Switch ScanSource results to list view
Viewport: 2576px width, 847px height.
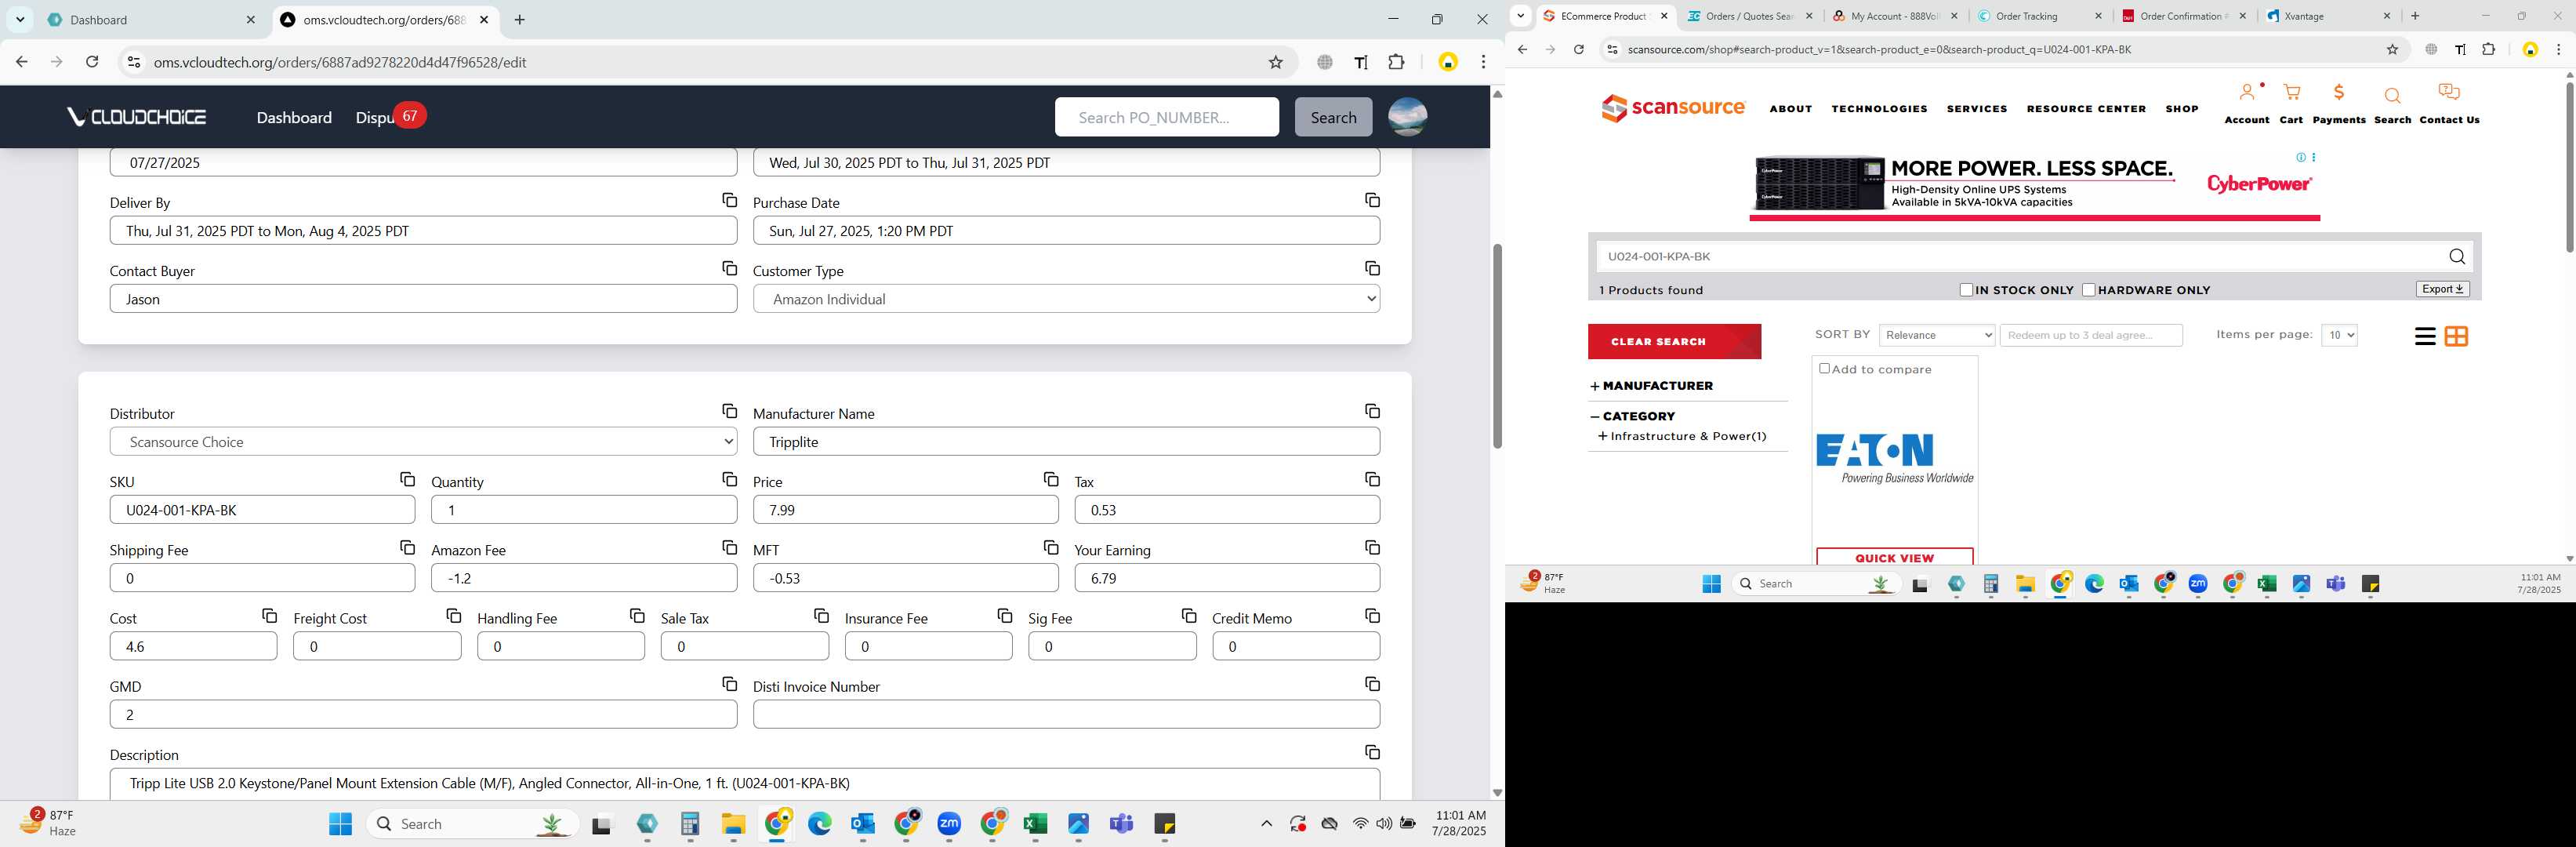[2424, 337]
